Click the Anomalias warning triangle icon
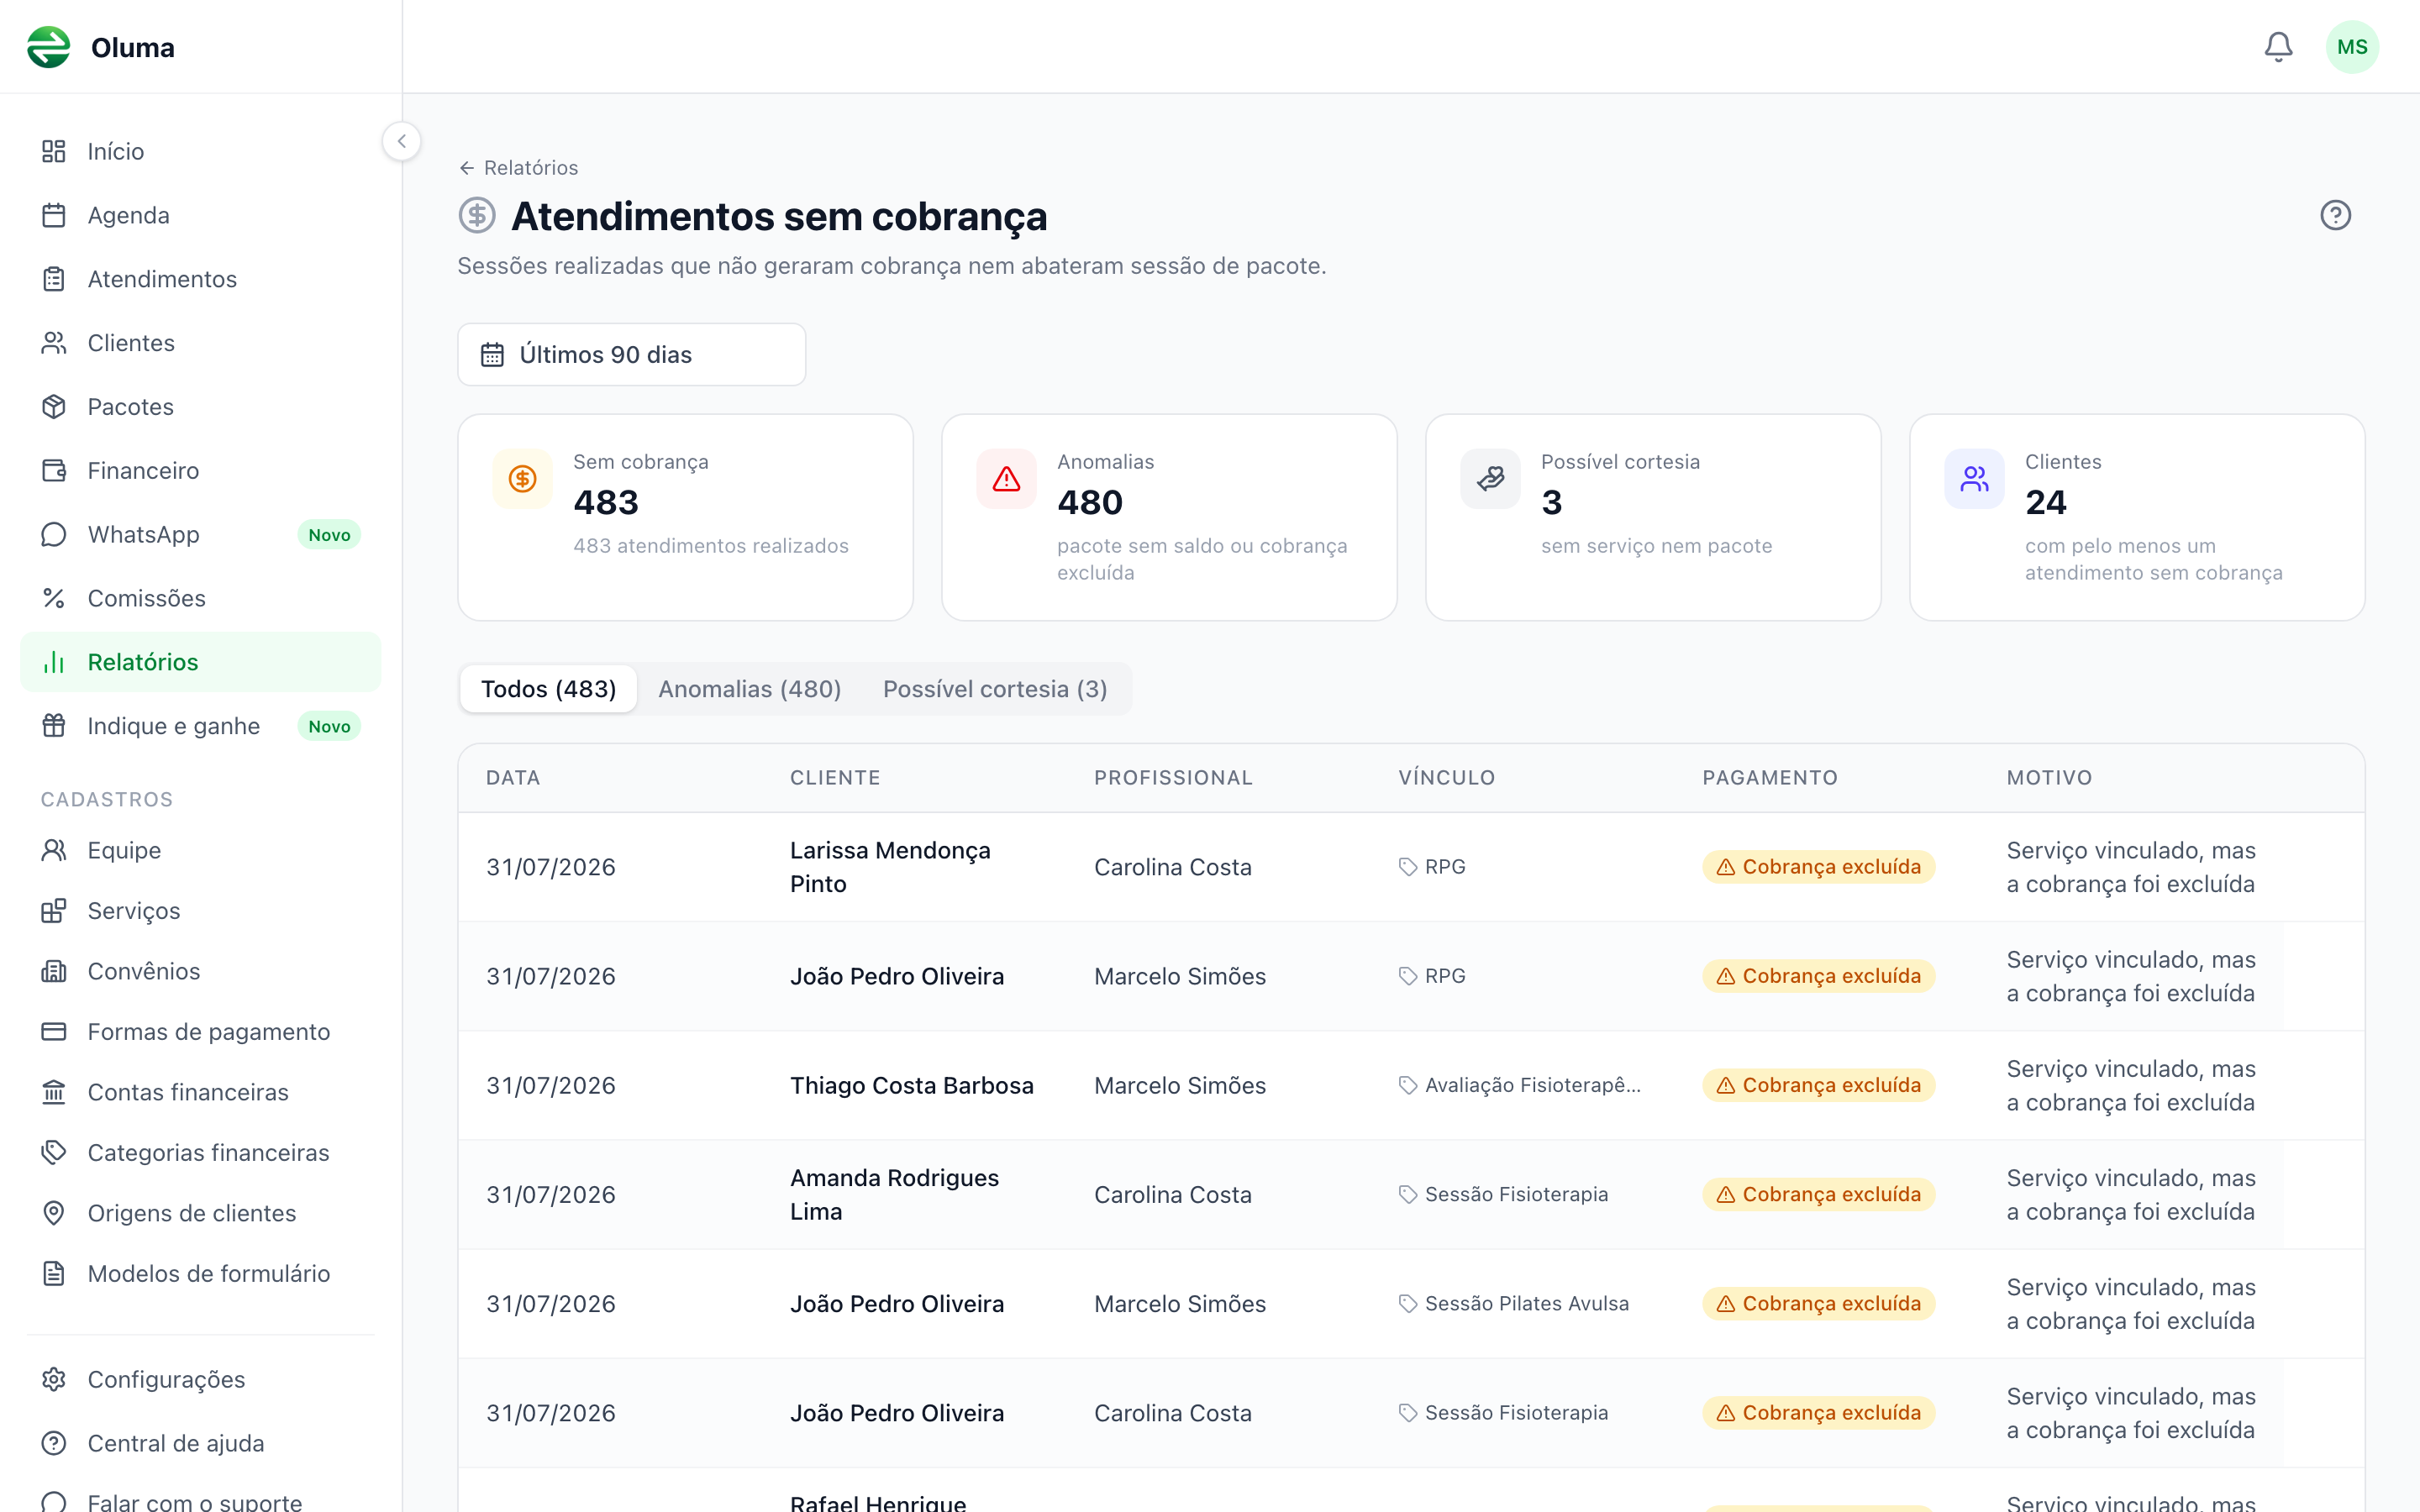Viewport: 2420px width, 1512px height. (x=1006, y=479)
